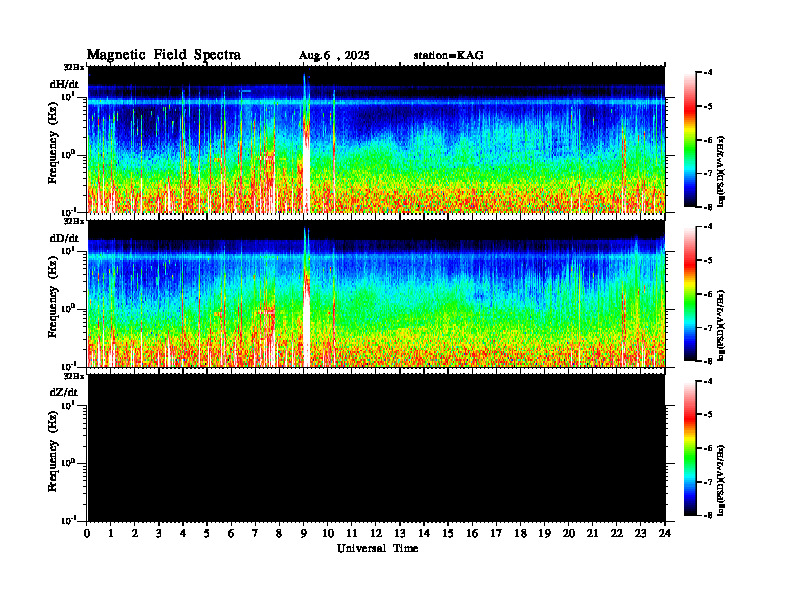Click the hour 18 tick label
The height and width of the screenshot is (612, 792).
click(520, 534)
